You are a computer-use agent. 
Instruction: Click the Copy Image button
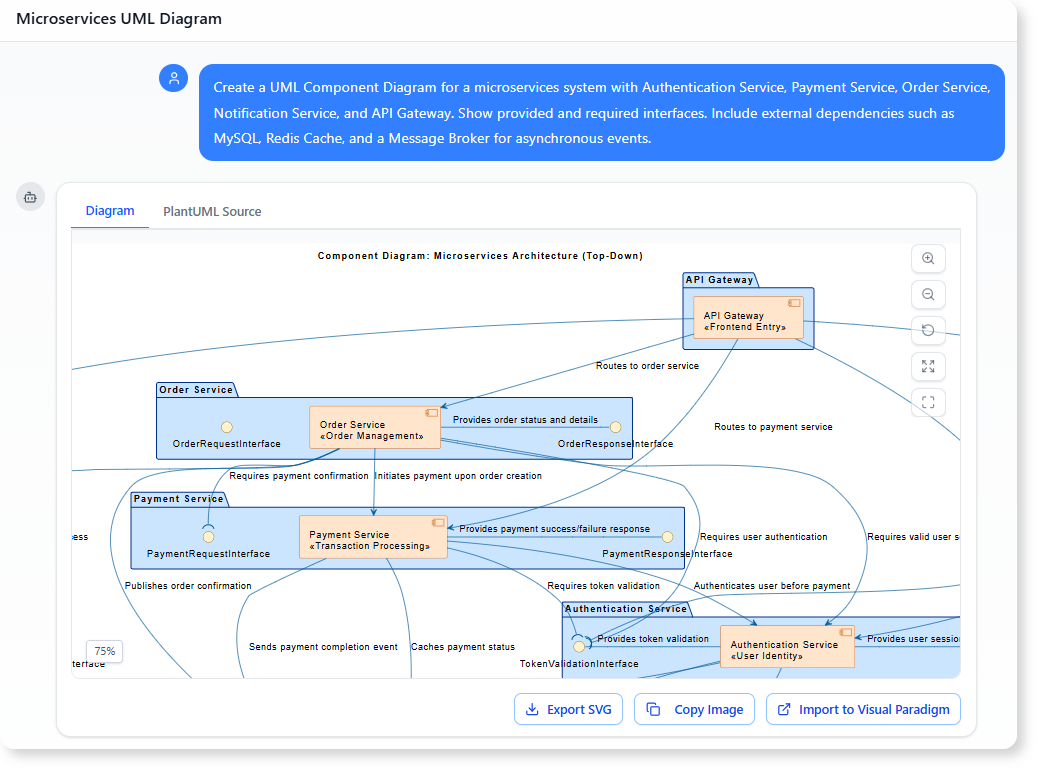pyautogui.click(x=694, y=709)
